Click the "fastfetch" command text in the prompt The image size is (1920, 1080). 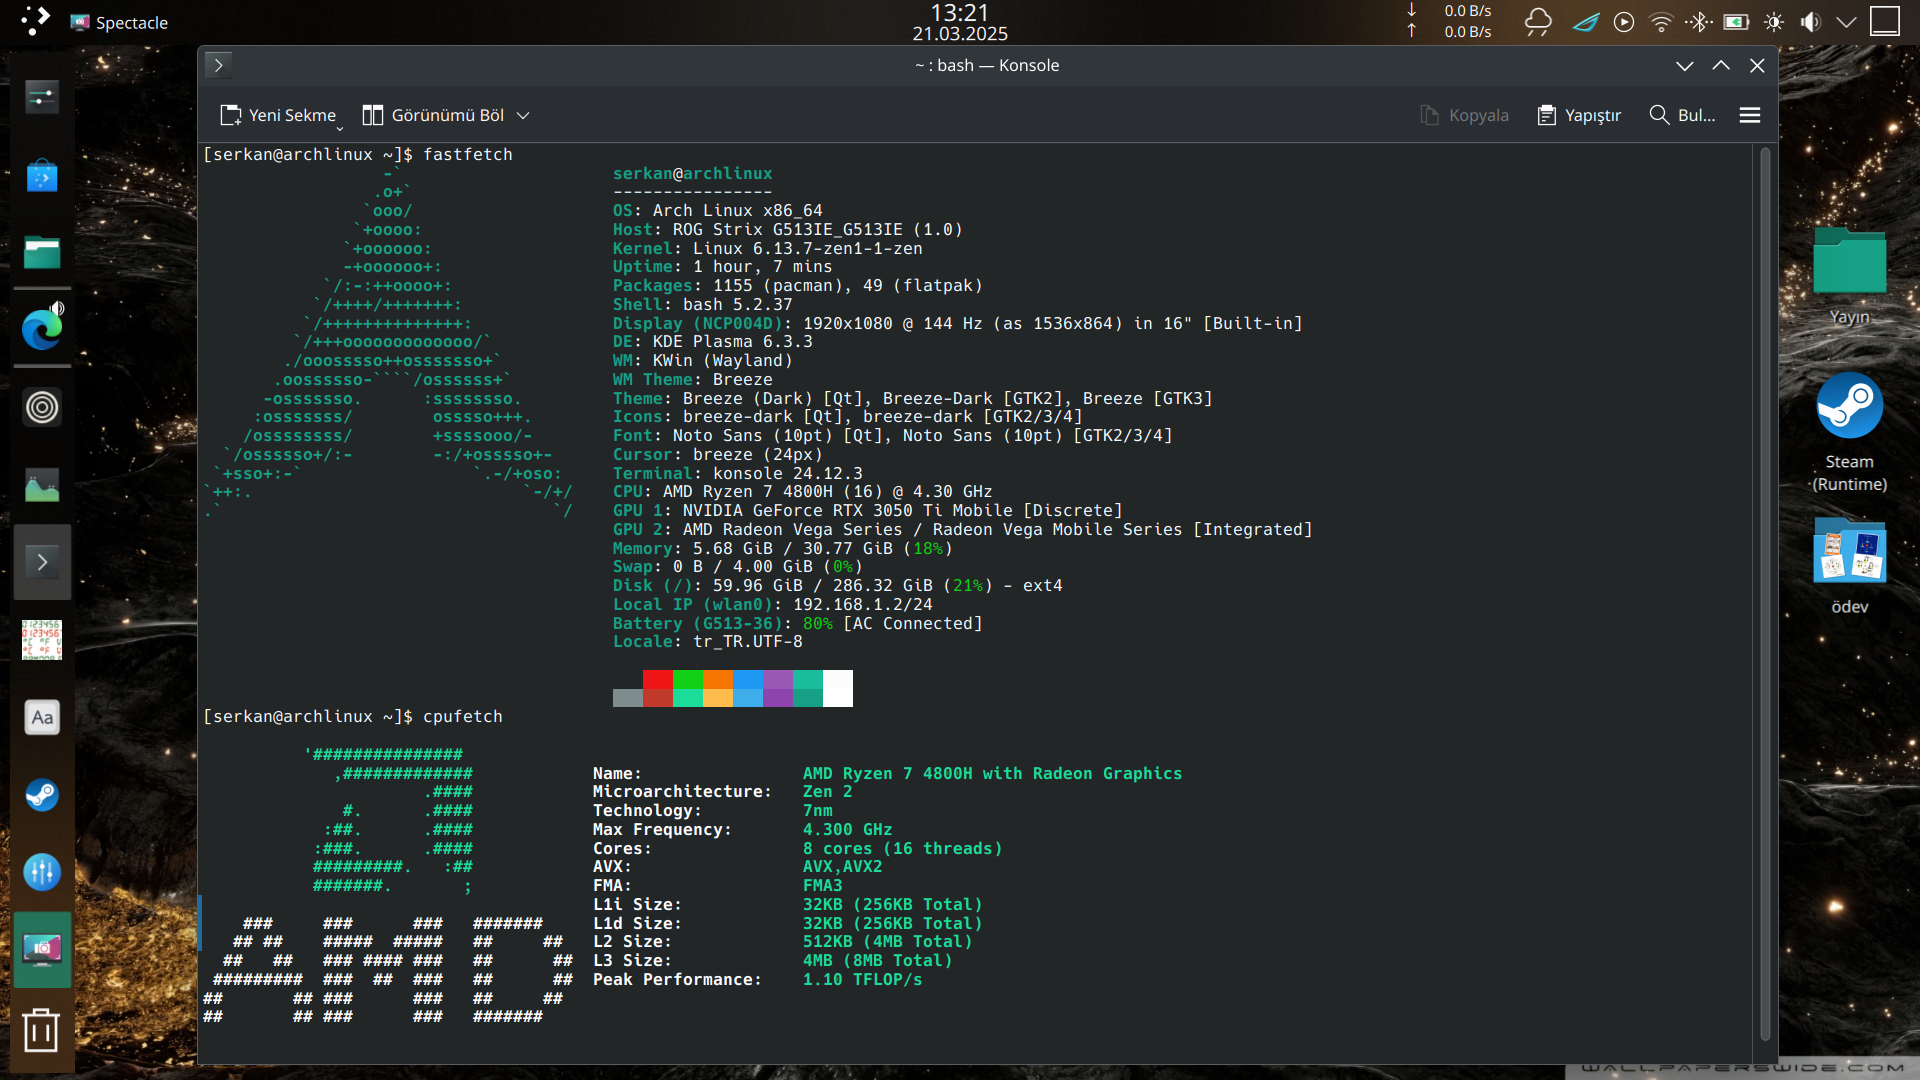[468, 155]
